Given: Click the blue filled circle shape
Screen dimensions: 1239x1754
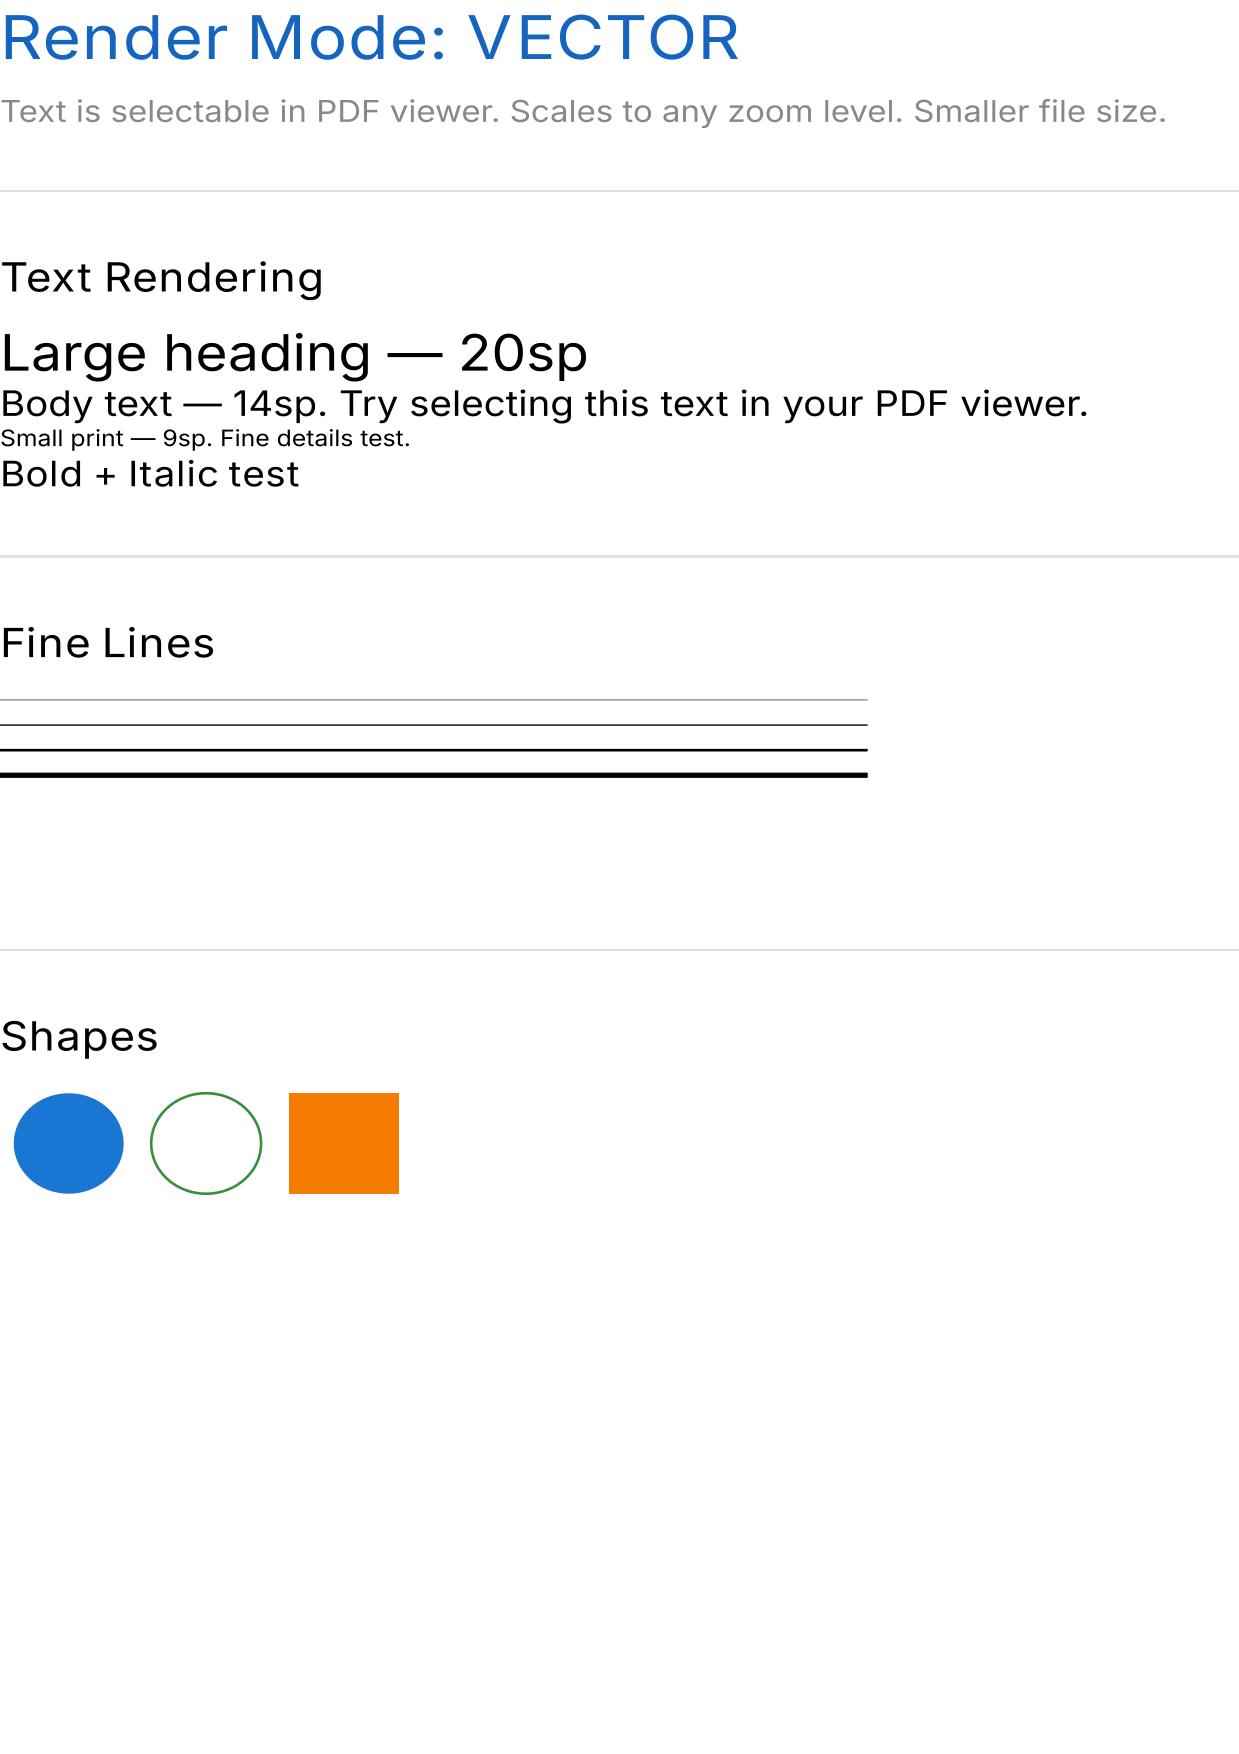Looking at the screenshot, I should 69,1143.
